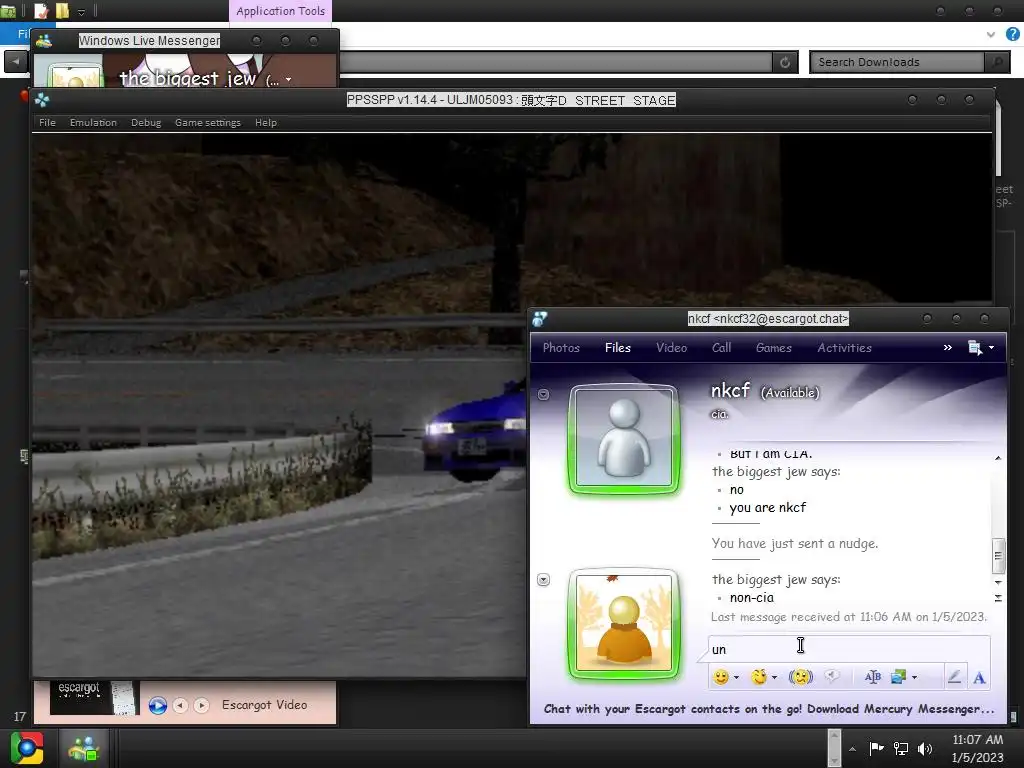Screen dimensions: 1024x768
Task: Click the chat scrollbar up arrow
Action: (x=998, y=458)
